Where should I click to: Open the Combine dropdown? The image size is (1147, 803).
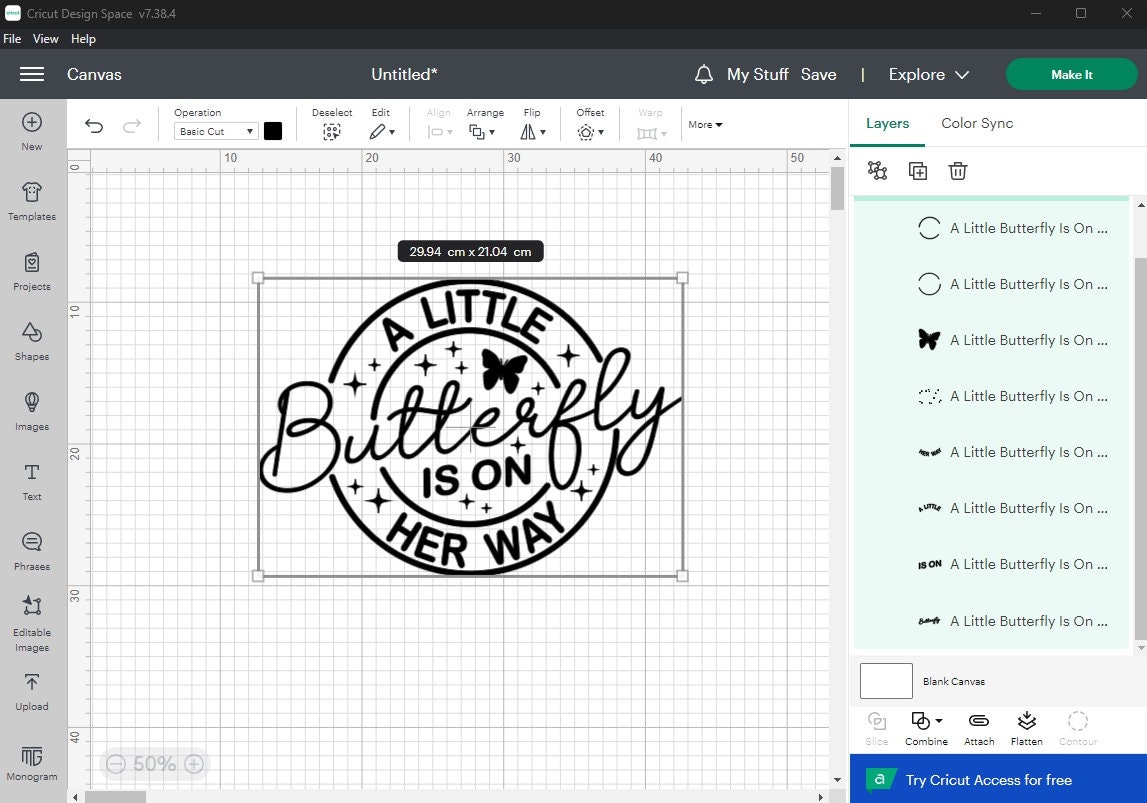926,728
